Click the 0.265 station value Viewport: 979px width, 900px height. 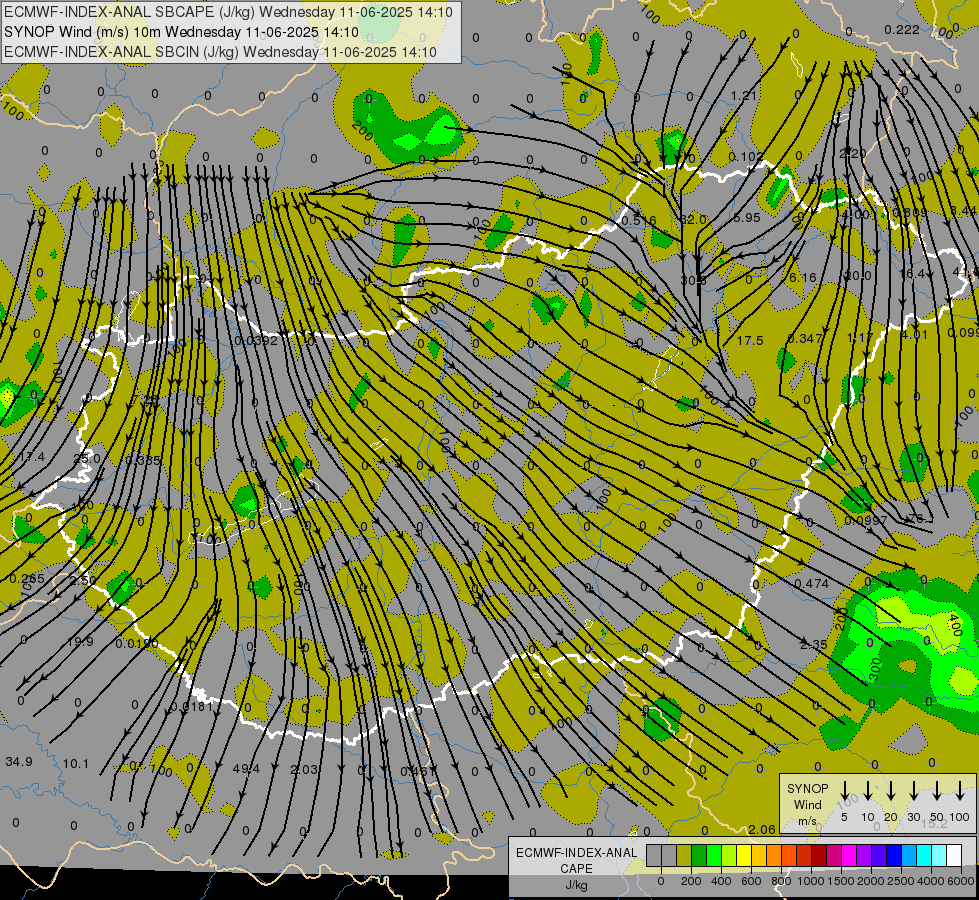(x=27, y=578)
